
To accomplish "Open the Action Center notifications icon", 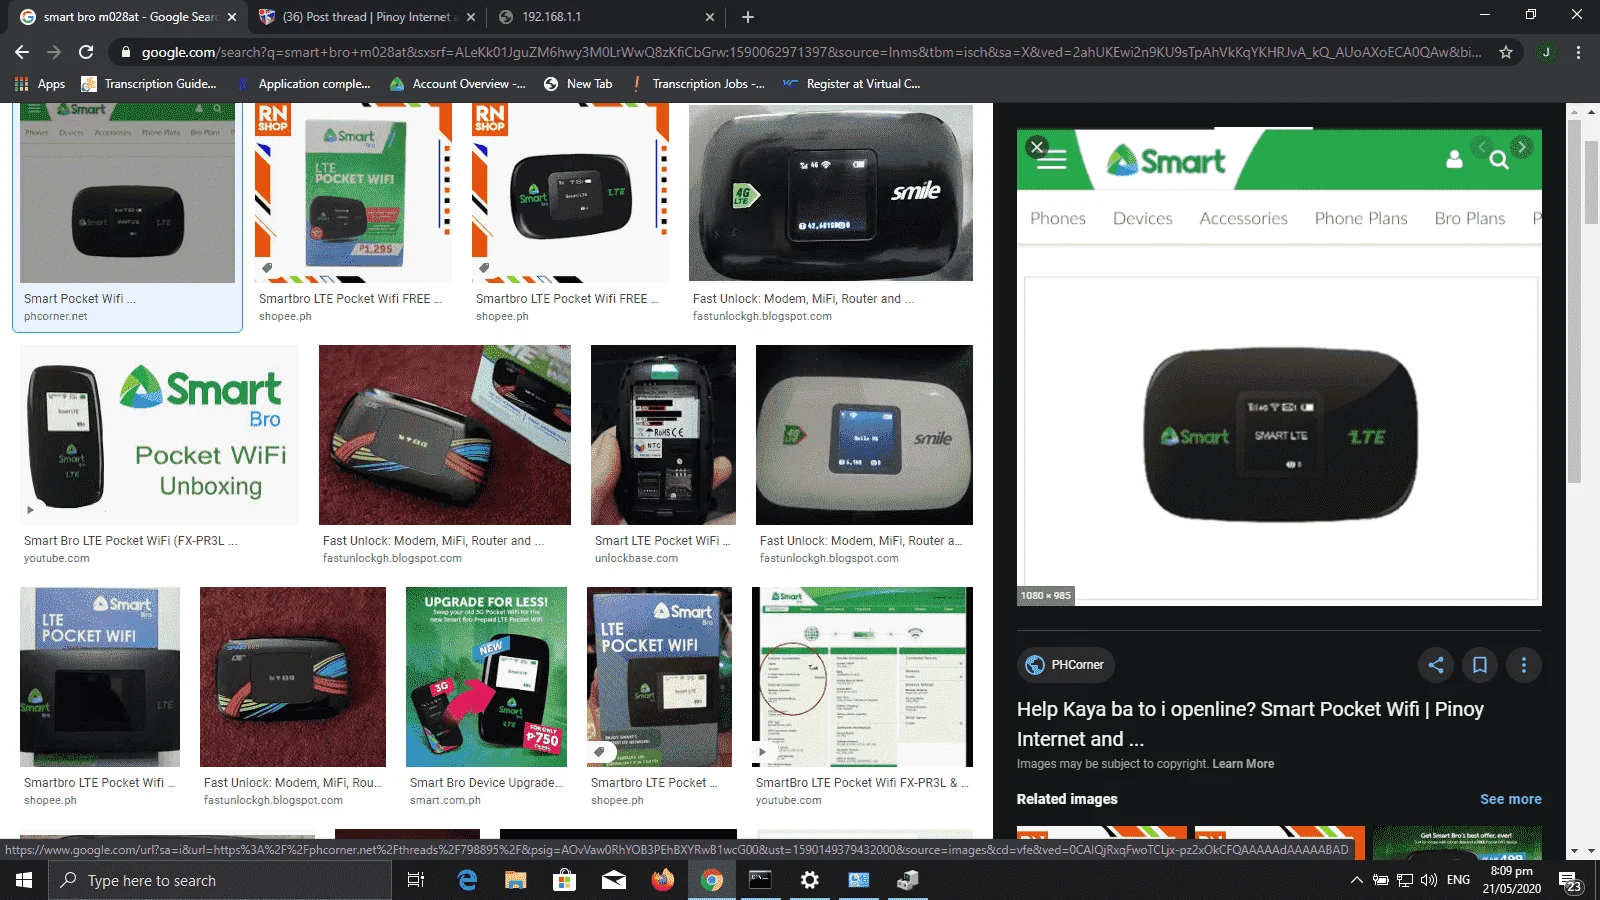I will coord(1571,881).
